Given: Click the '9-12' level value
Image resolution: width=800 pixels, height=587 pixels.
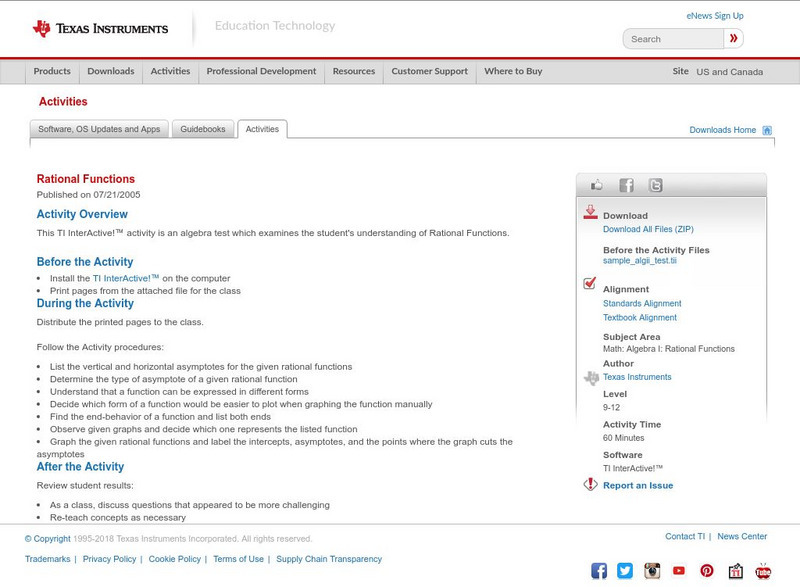Looking at the screenshot, I should pyautogui.click(x=611, y=407).
